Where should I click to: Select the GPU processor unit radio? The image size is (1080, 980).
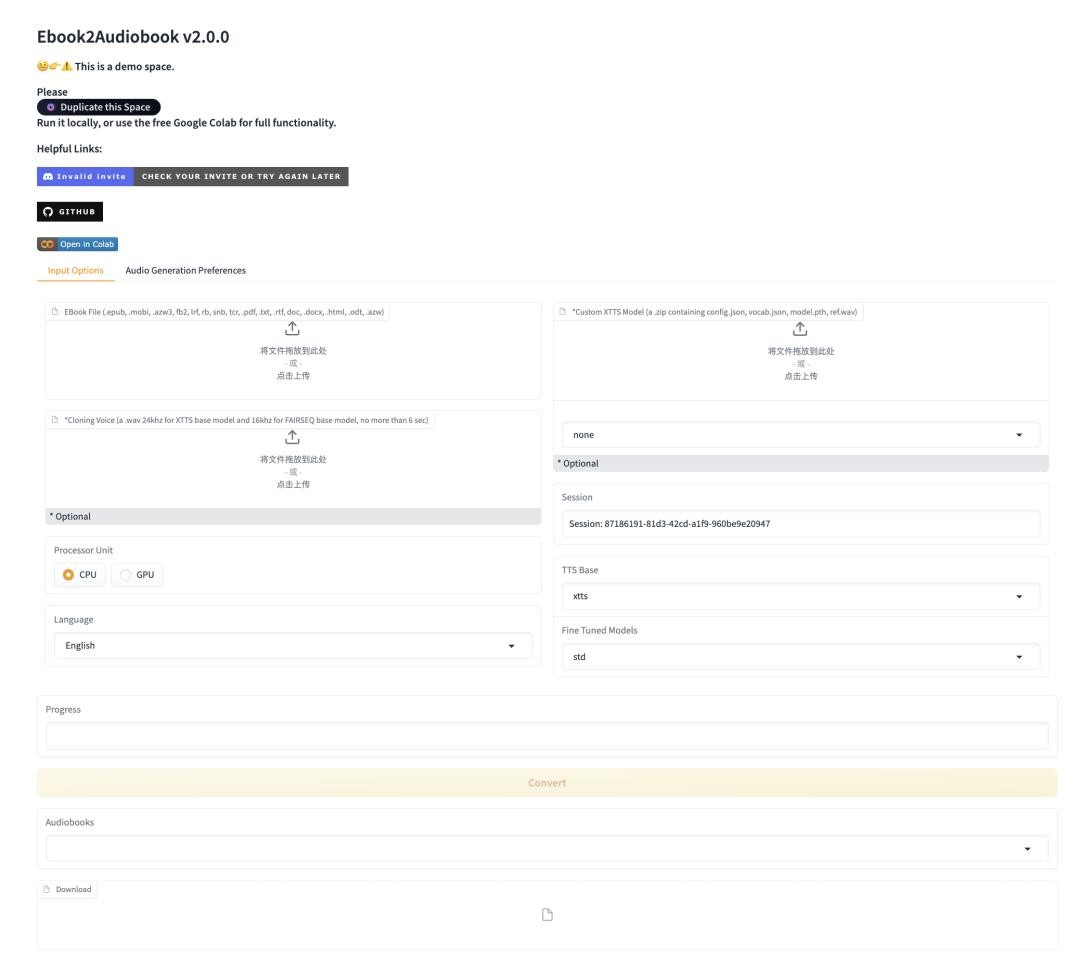click(x=126, y=574)
